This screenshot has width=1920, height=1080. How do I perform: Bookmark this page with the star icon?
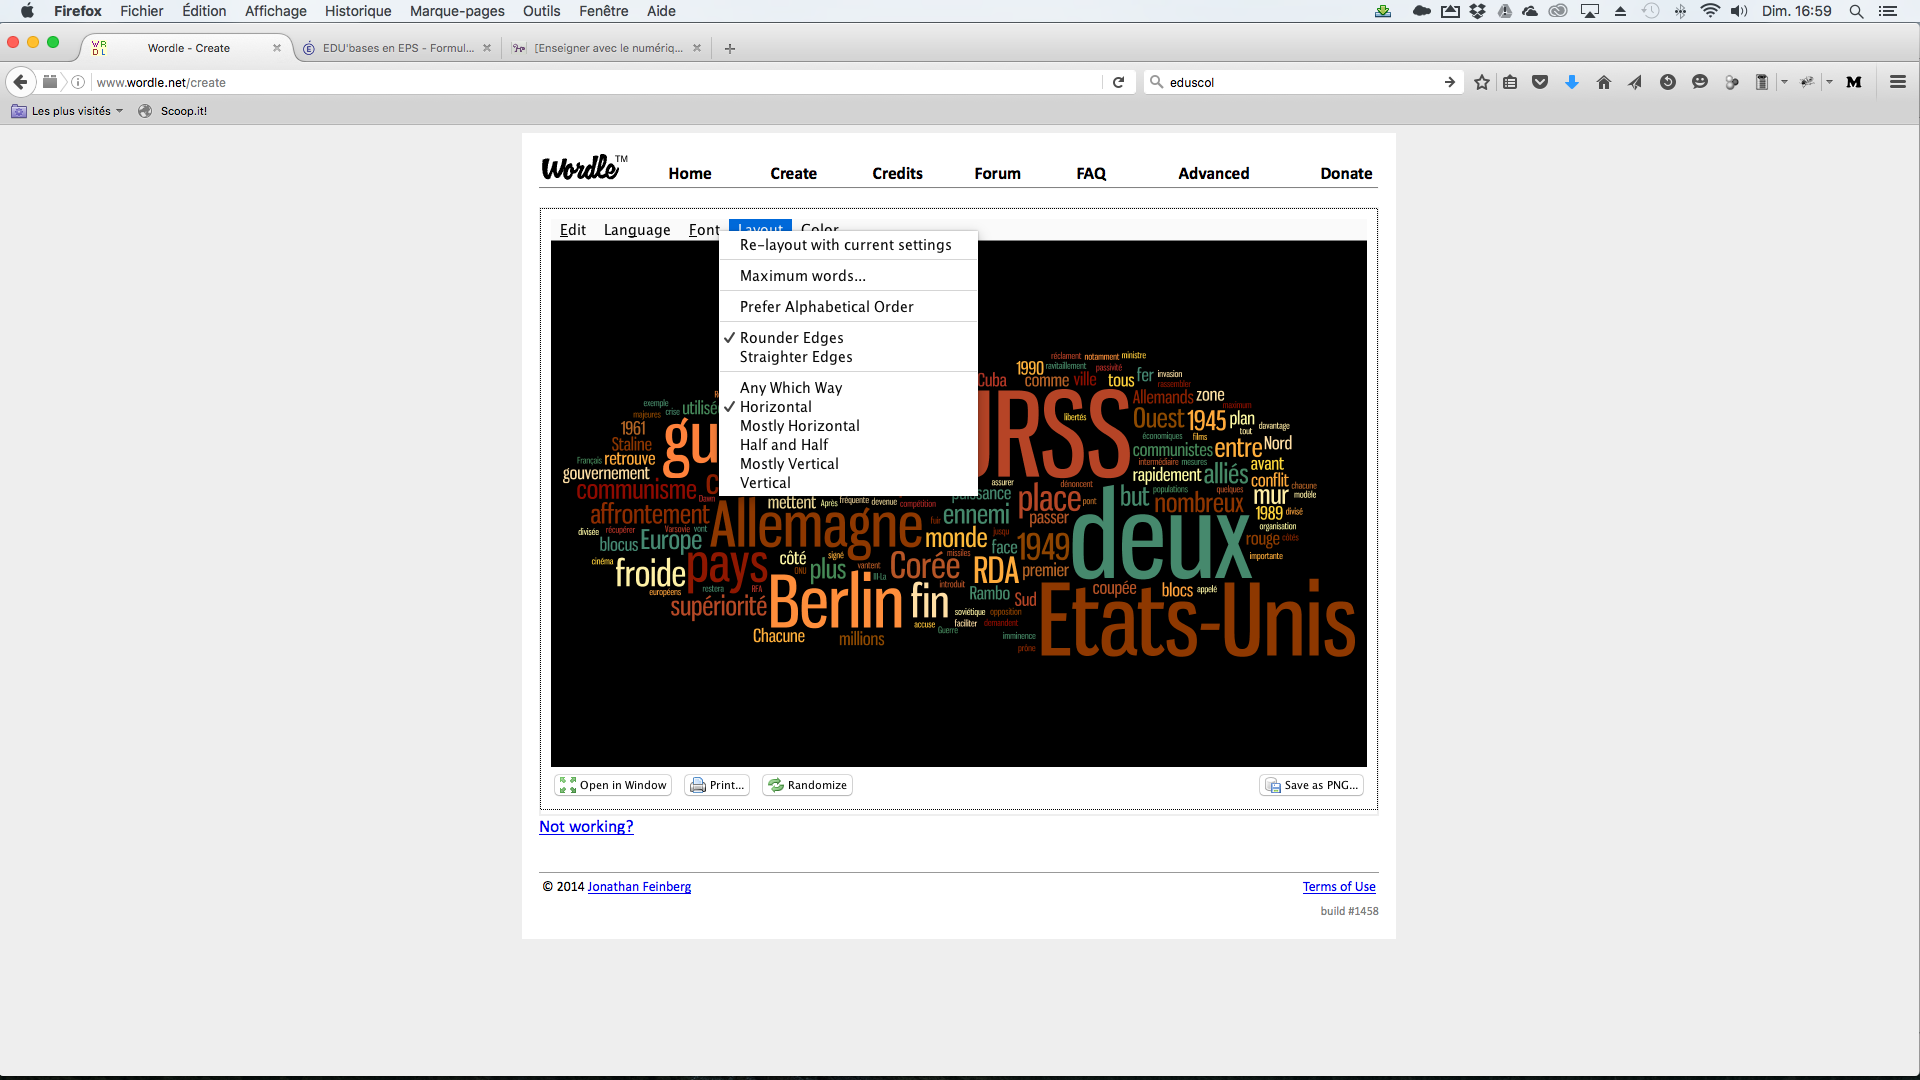[x=1482, y=82]
